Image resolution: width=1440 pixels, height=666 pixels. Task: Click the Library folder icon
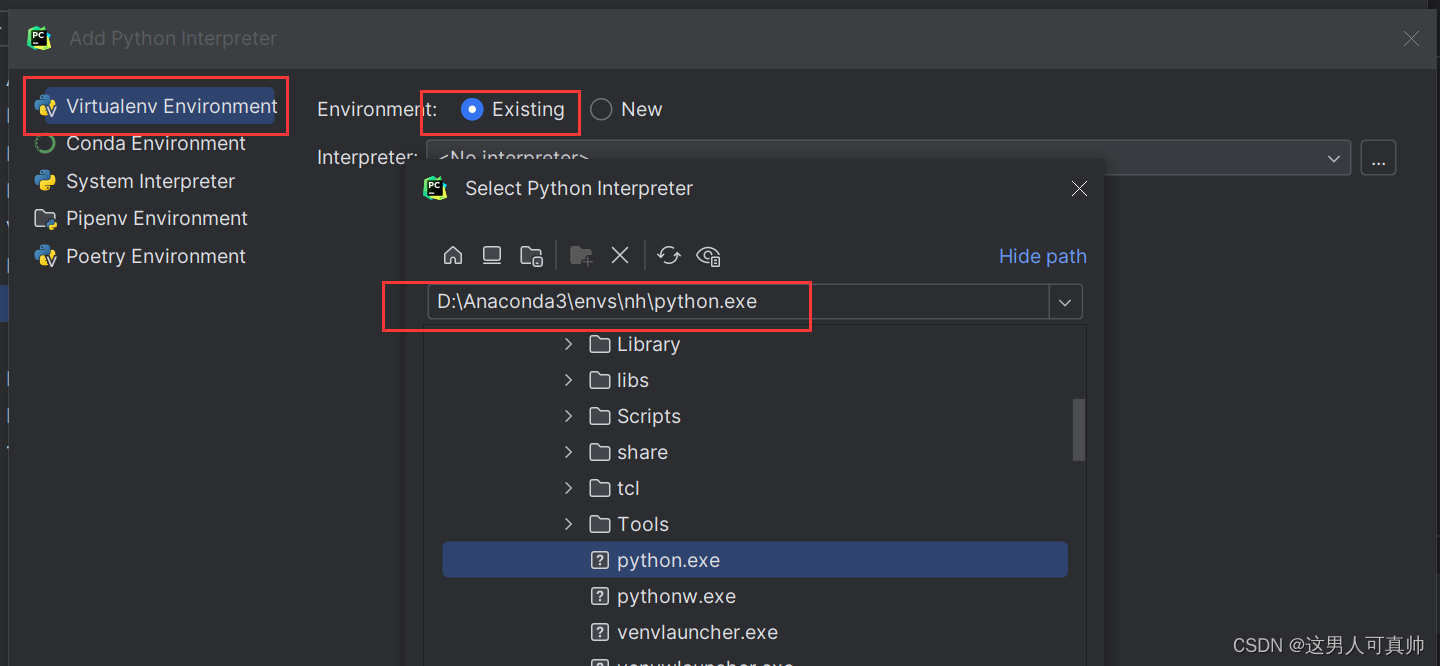coord(600,344)
